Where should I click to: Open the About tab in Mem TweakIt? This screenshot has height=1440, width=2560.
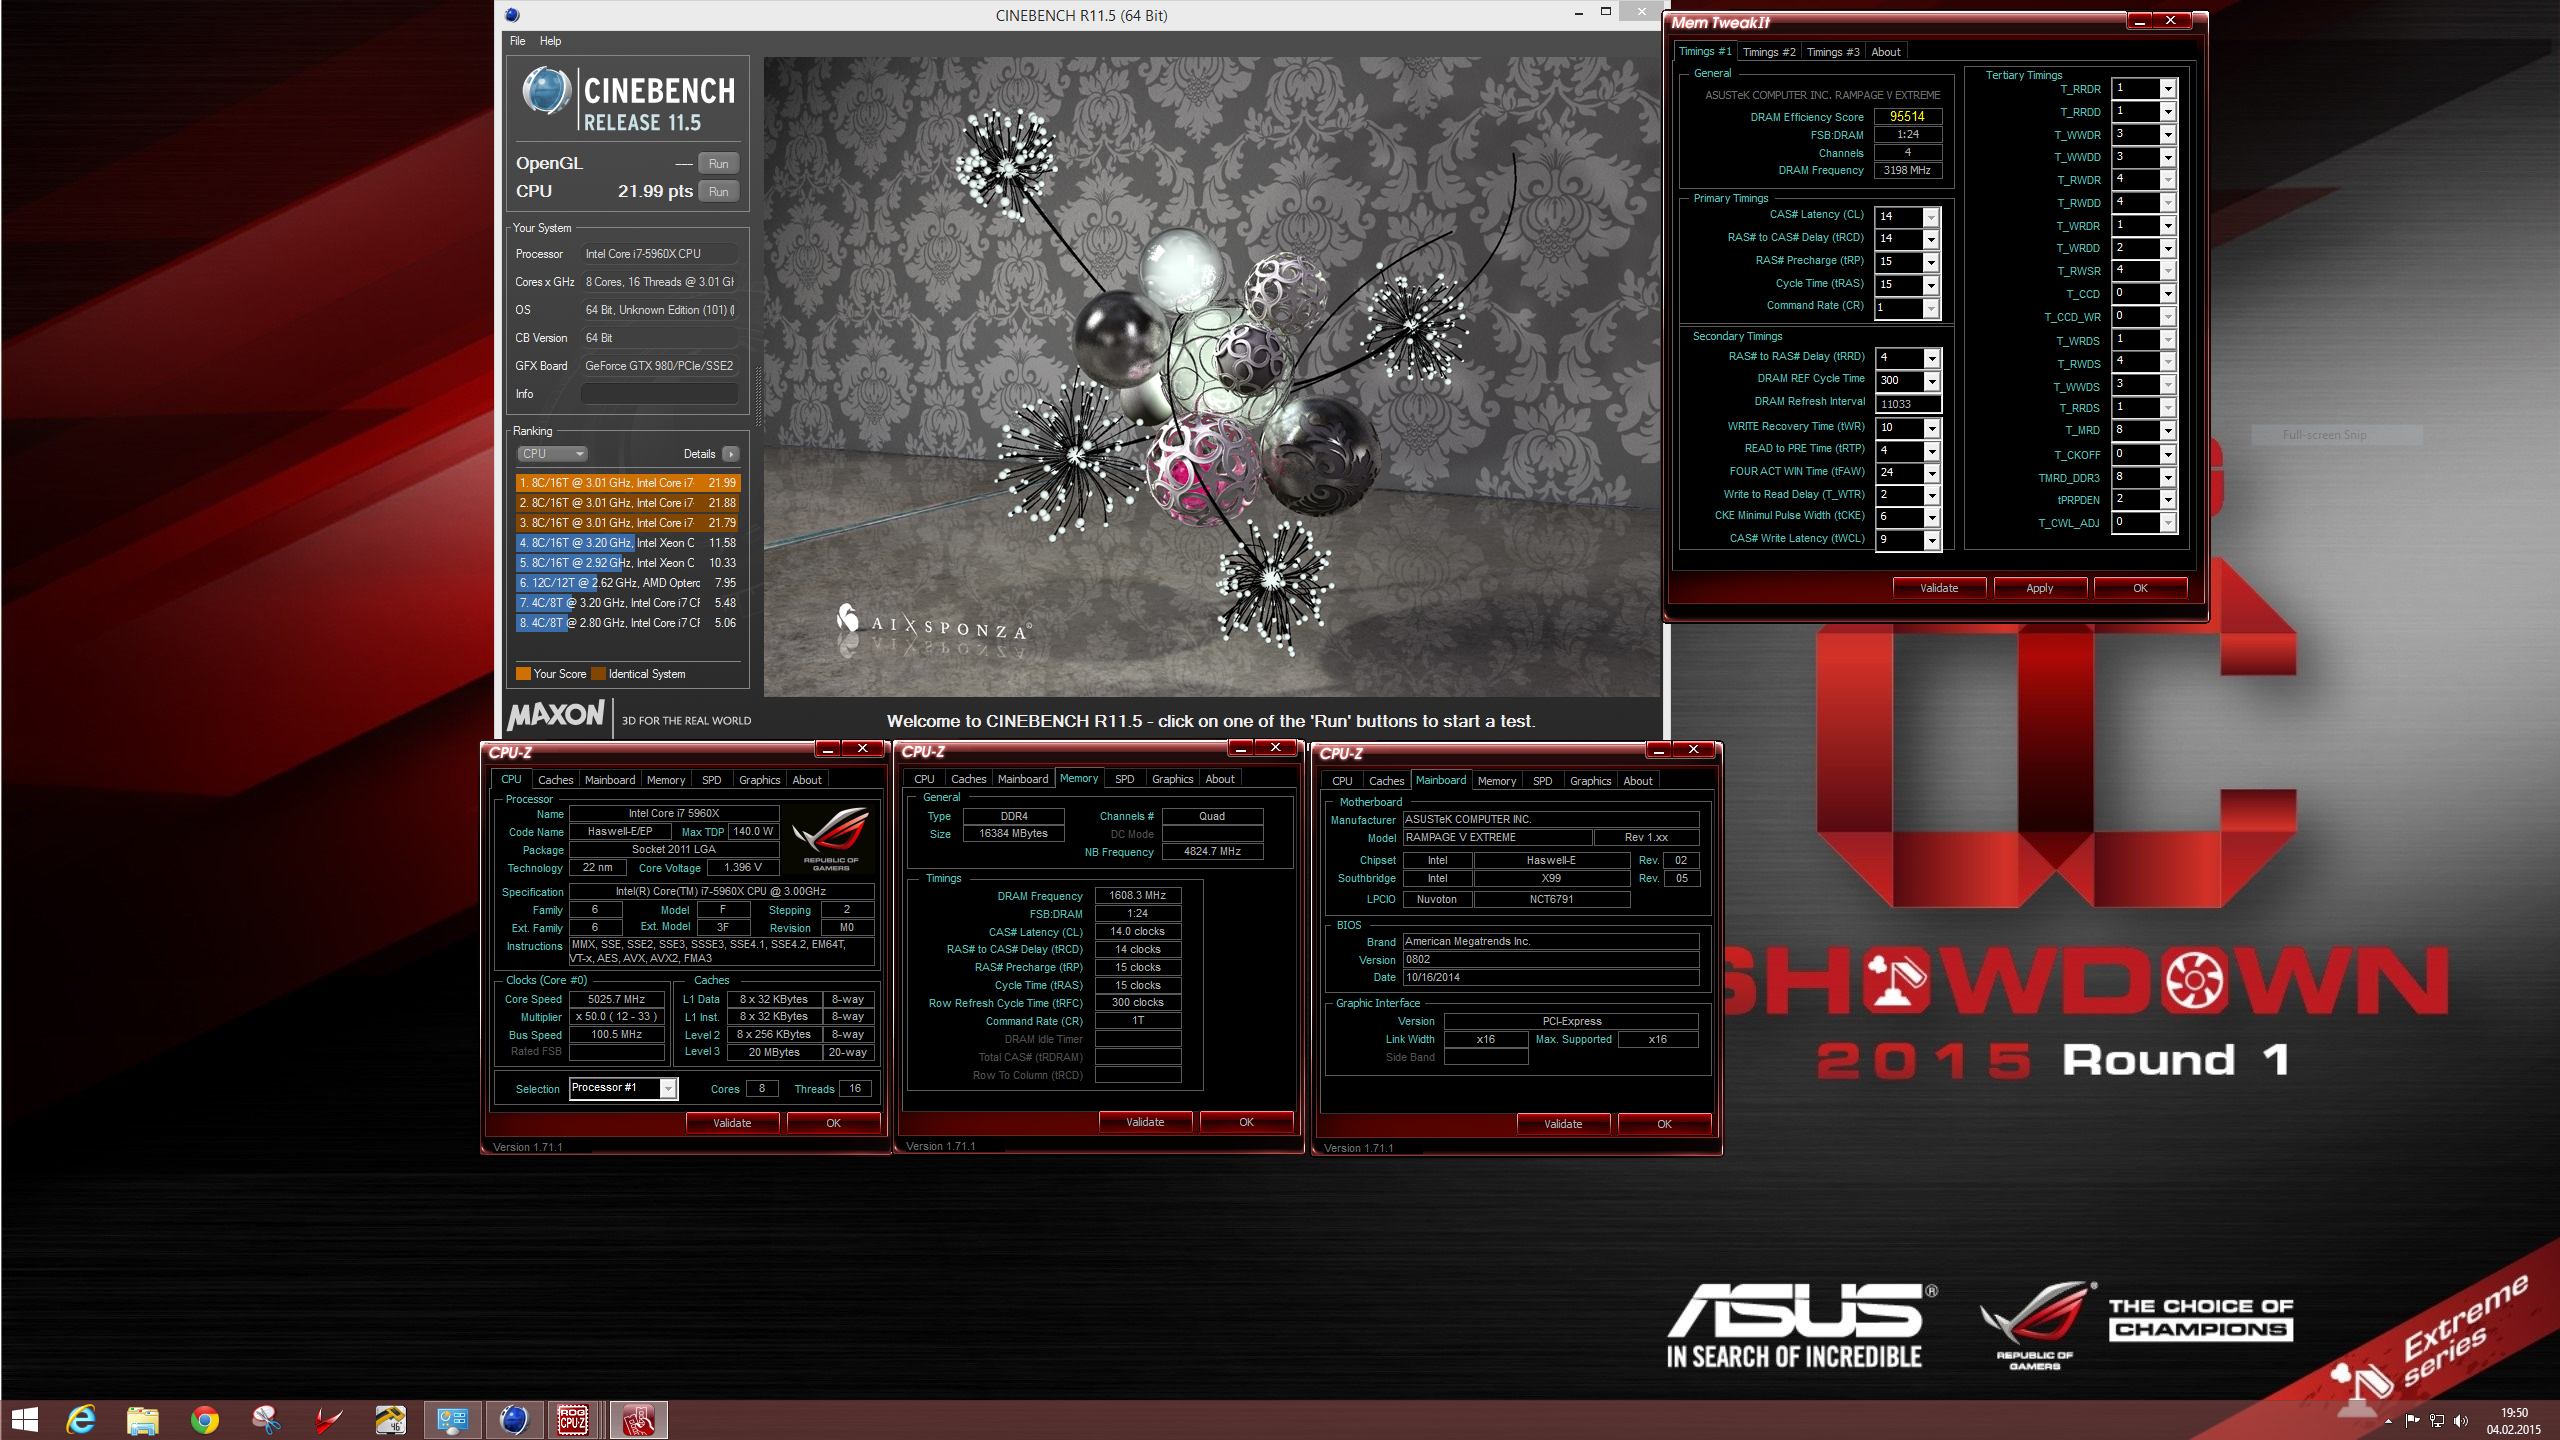1885,52
